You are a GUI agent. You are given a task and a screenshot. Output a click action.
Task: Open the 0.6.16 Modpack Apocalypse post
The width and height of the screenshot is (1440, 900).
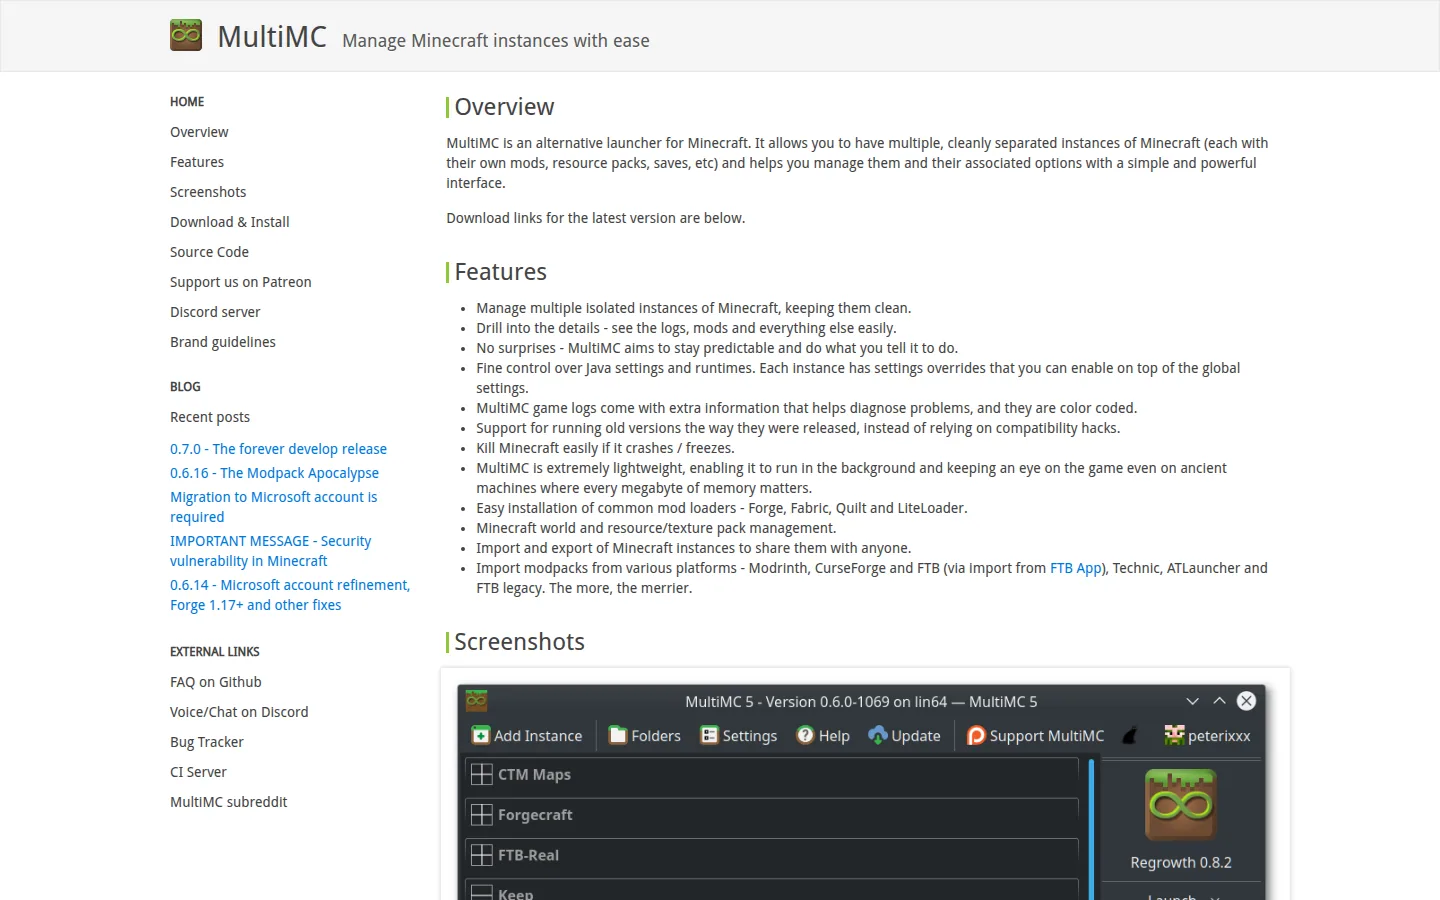tap(274, 473)
